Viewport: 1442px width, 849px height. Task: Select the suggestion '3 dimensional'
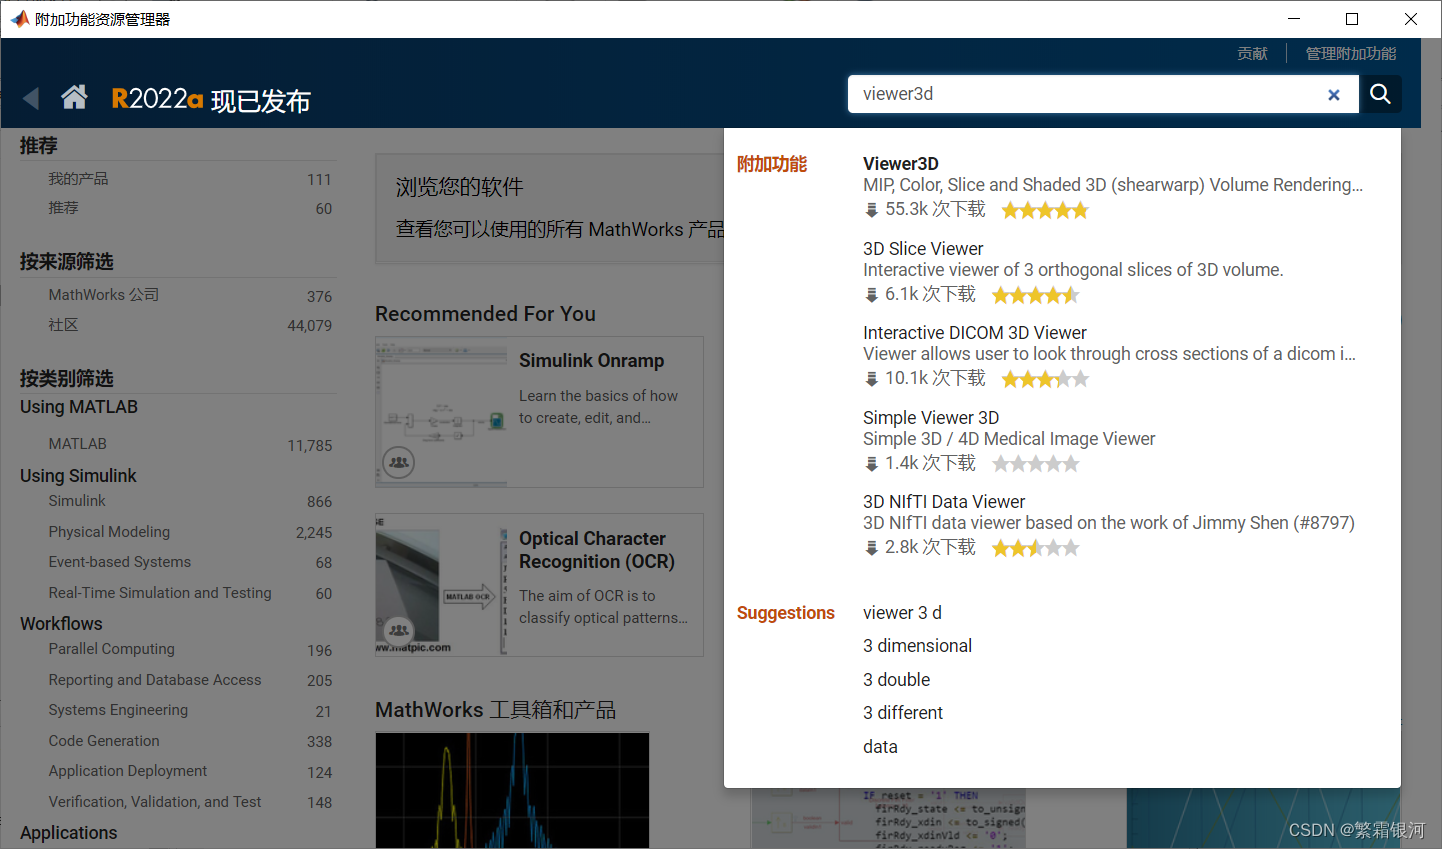917,646
